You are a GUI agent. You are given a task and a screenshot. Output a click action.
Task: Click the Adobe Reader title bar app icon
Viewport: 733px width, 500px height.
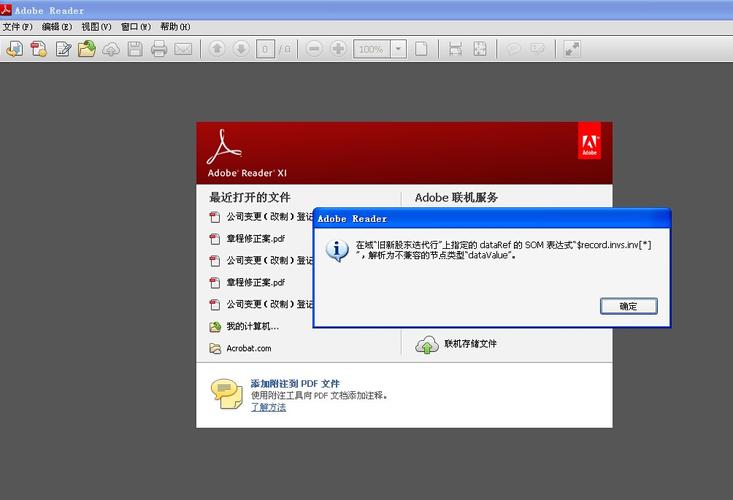pyautogui.click(x=6, y=9)
